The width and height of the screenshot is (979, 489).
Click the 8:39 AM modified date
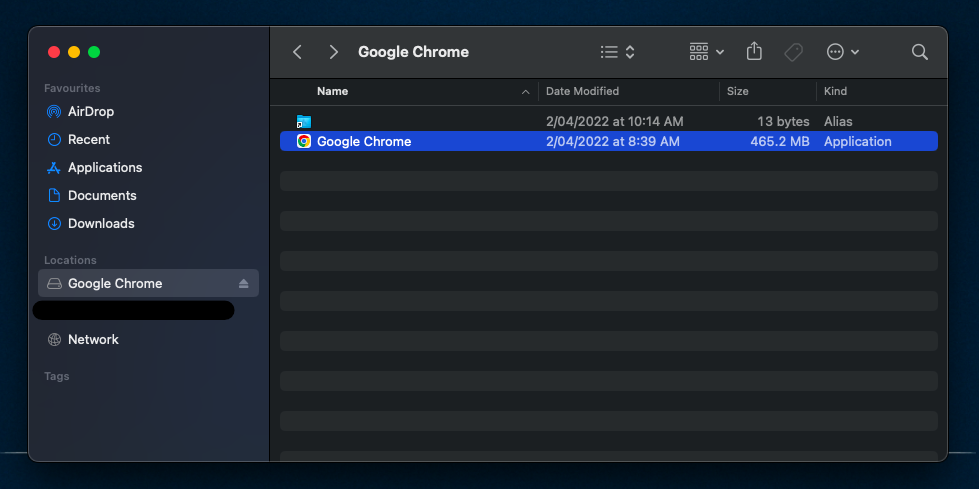tap(612, 142)
